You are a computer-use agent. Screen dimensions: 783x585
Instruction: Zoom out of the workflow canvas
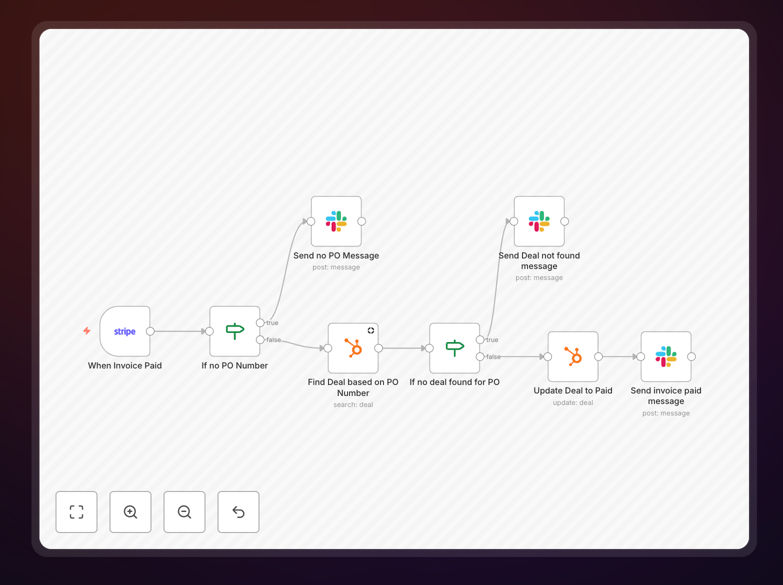click(x=184, y=512)
